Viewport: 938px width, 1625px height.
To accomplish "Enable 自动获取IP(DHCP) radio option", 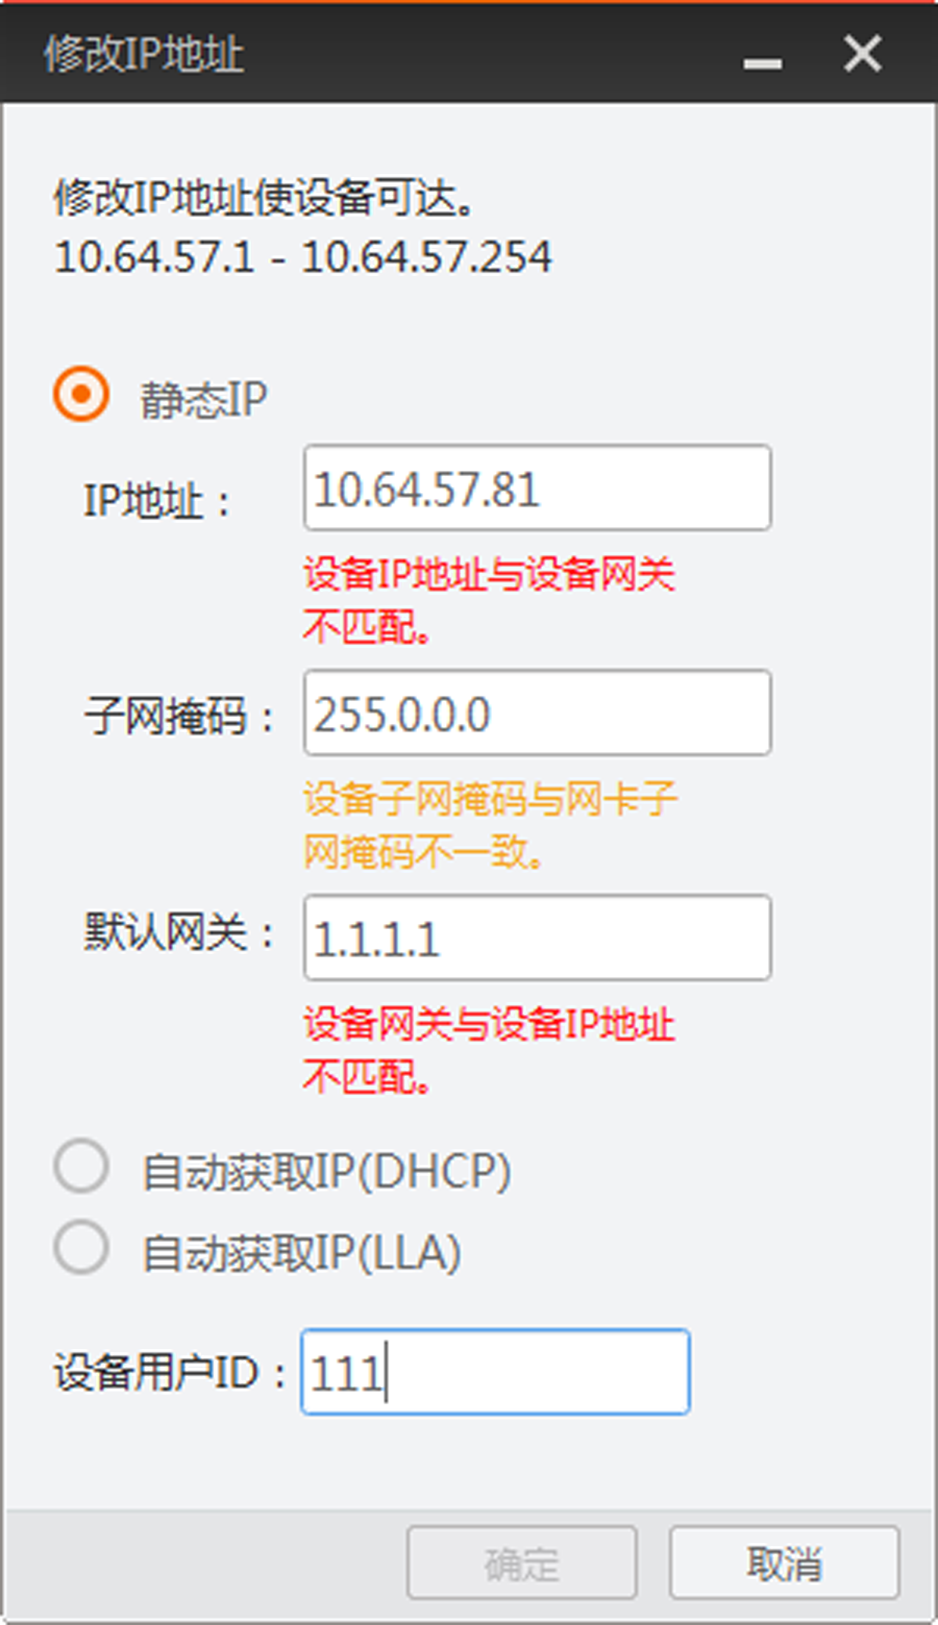I will click(81, 1167).
